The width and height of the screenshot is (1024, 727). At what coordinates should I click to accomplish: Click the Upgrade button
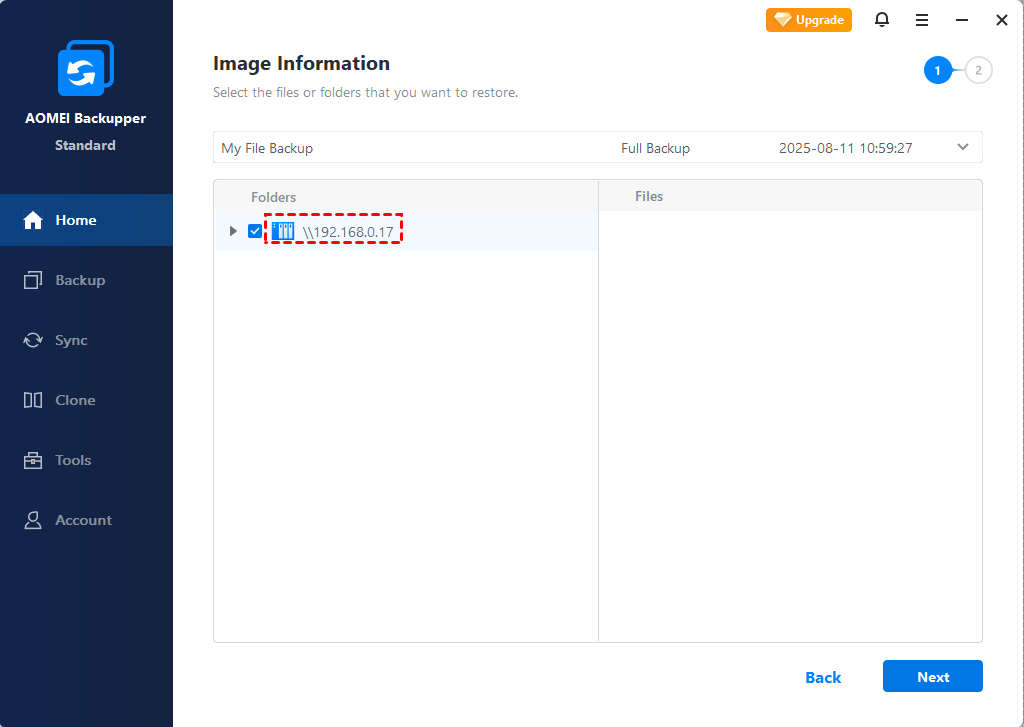point(809,20)
